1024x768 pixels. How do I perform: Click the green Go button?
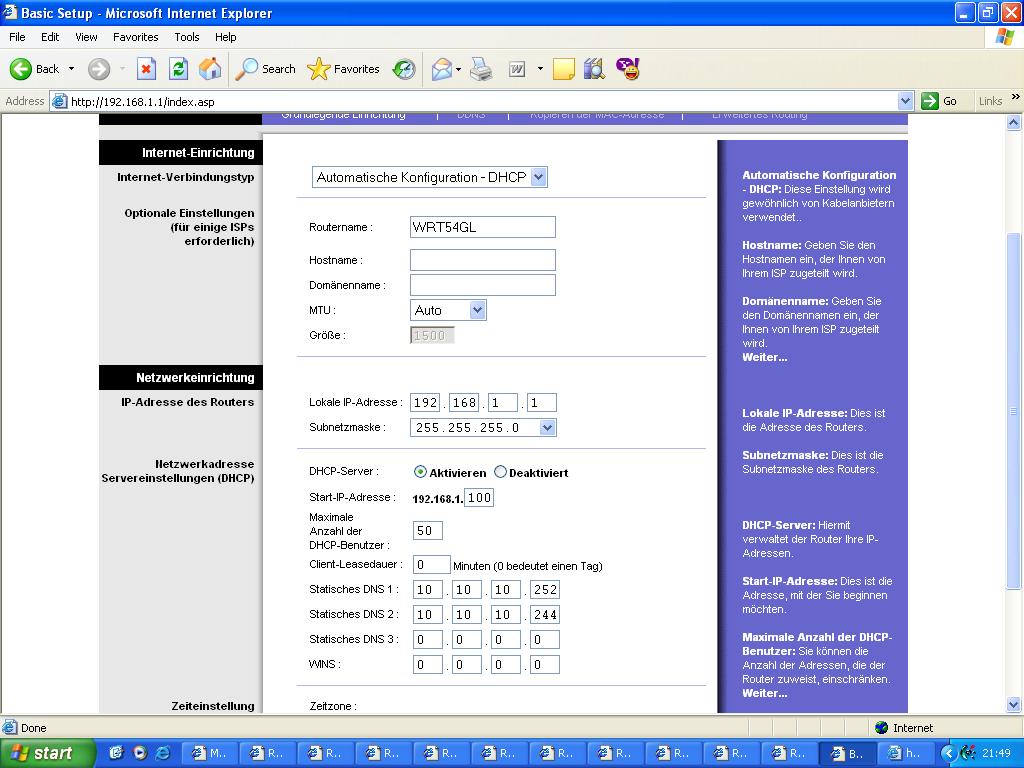939,101
